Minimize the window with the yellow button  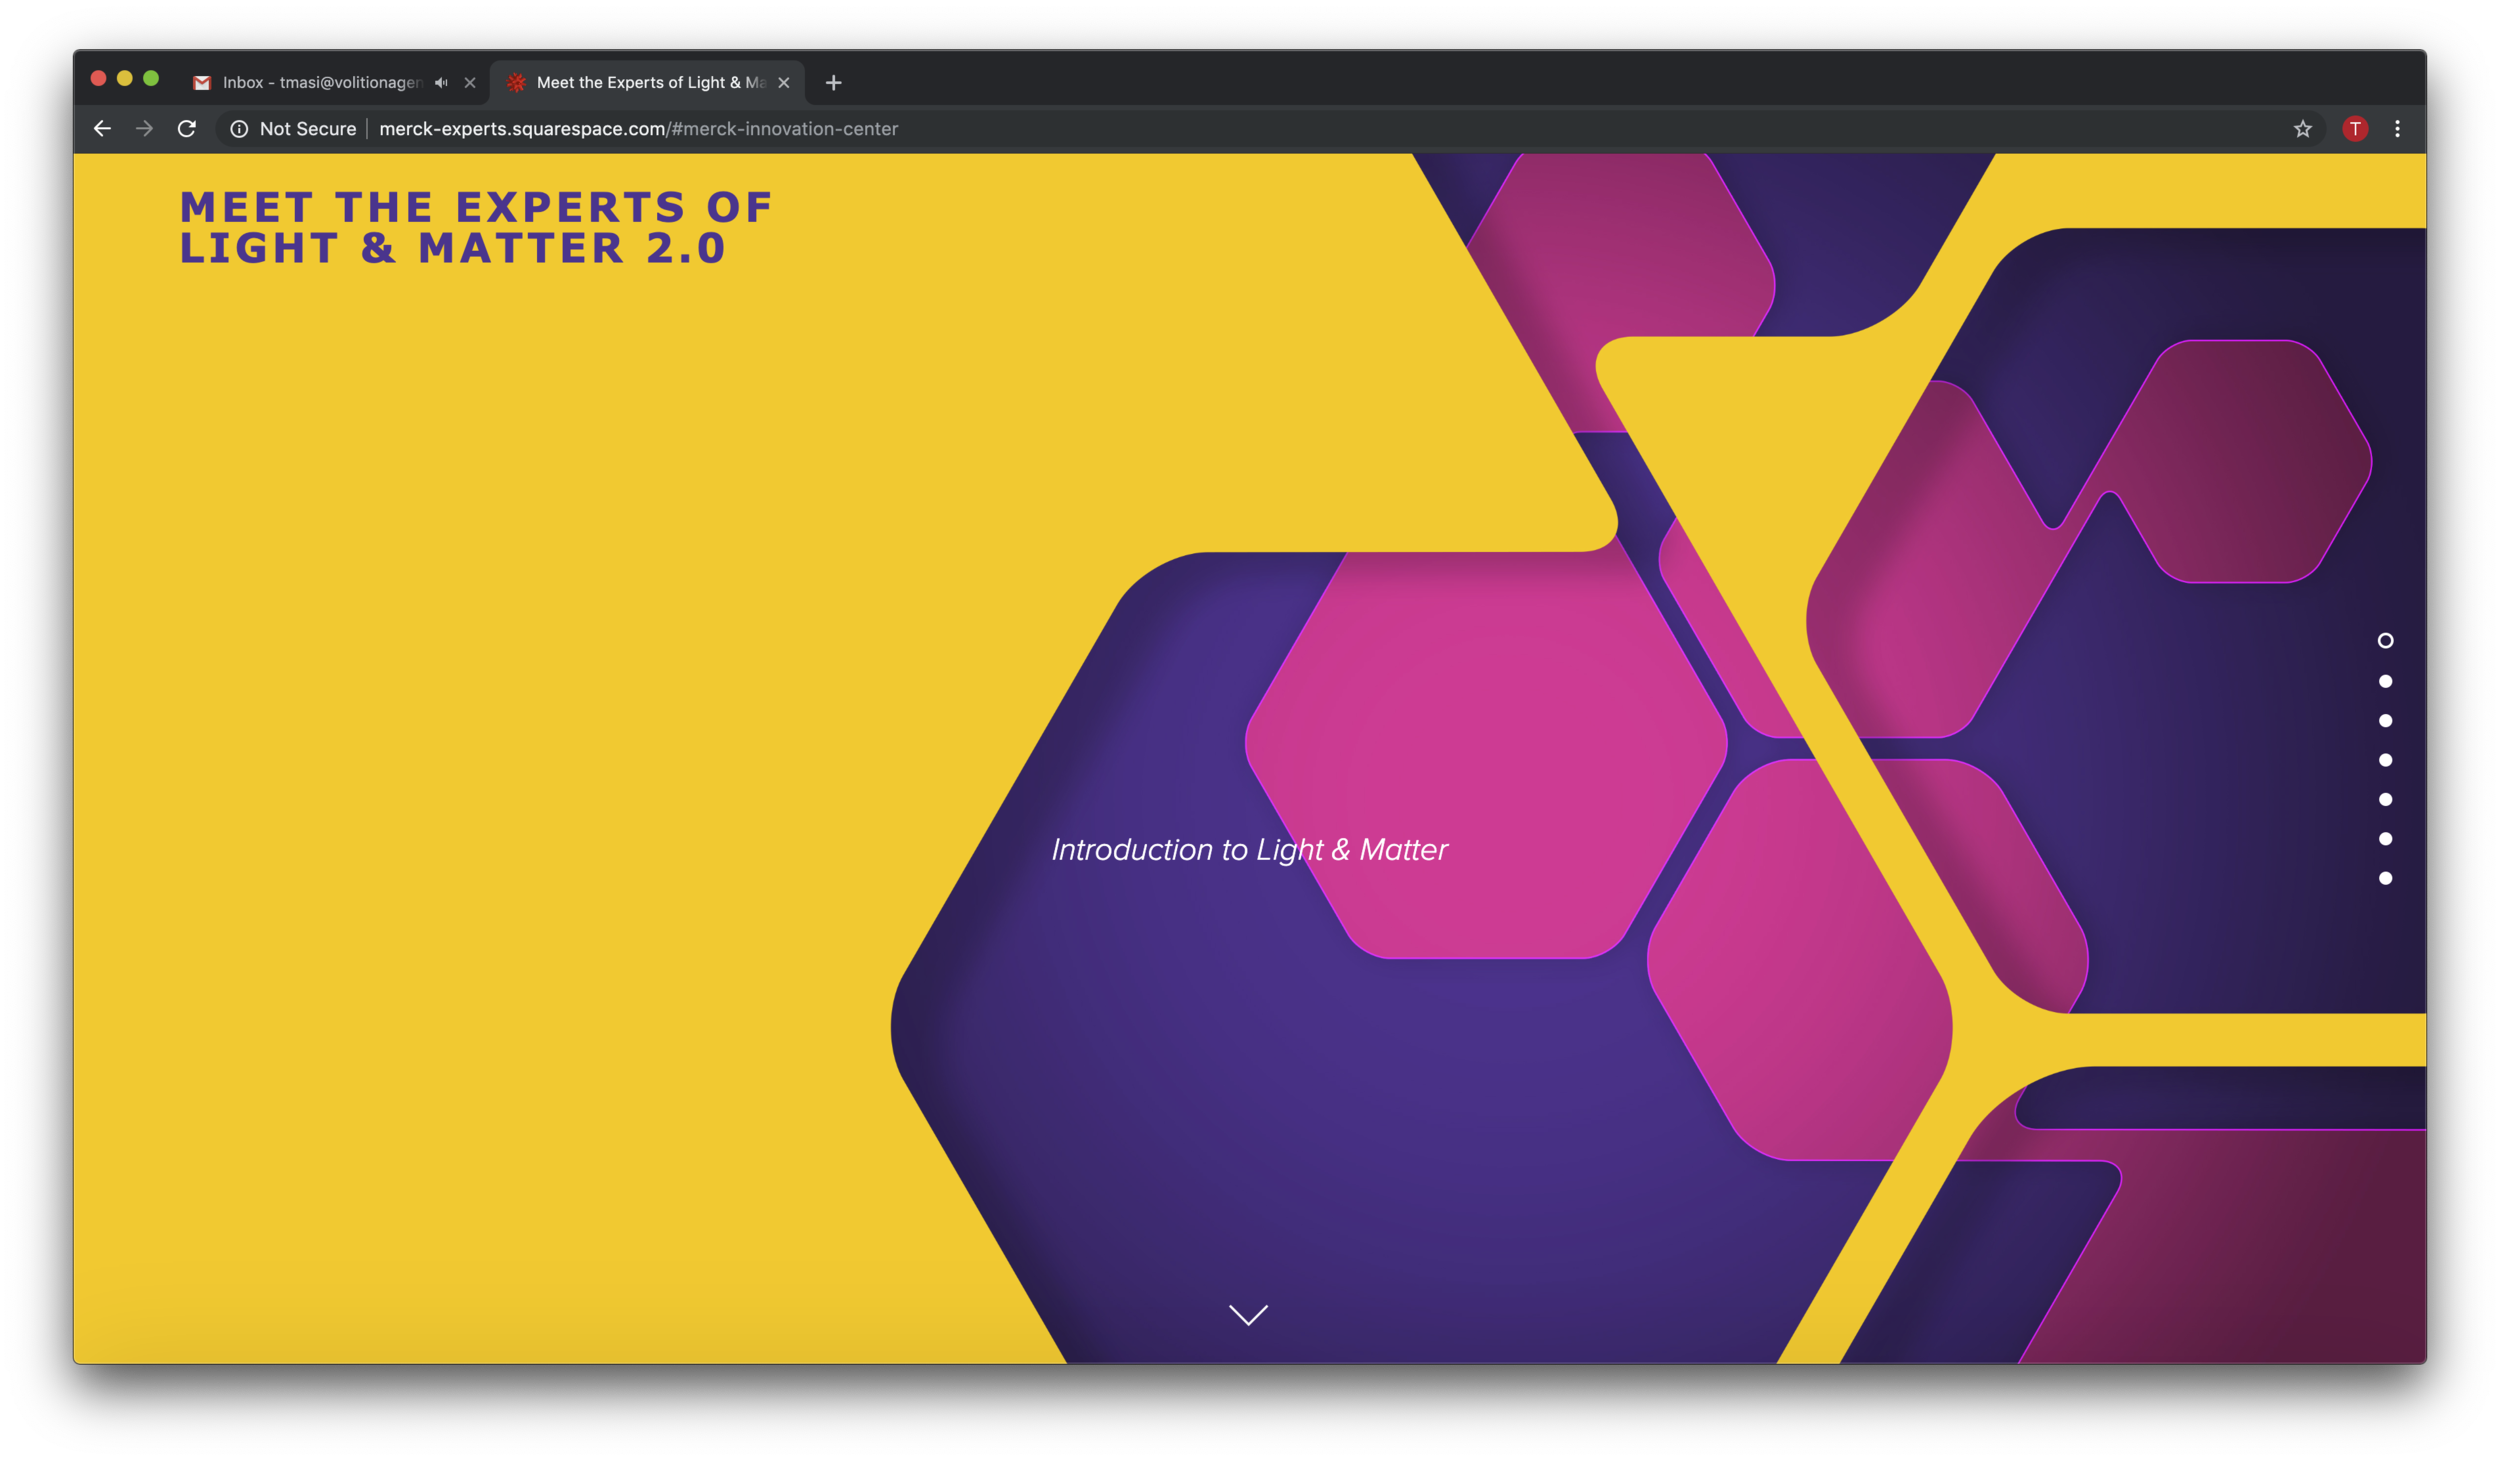[125, 79]
